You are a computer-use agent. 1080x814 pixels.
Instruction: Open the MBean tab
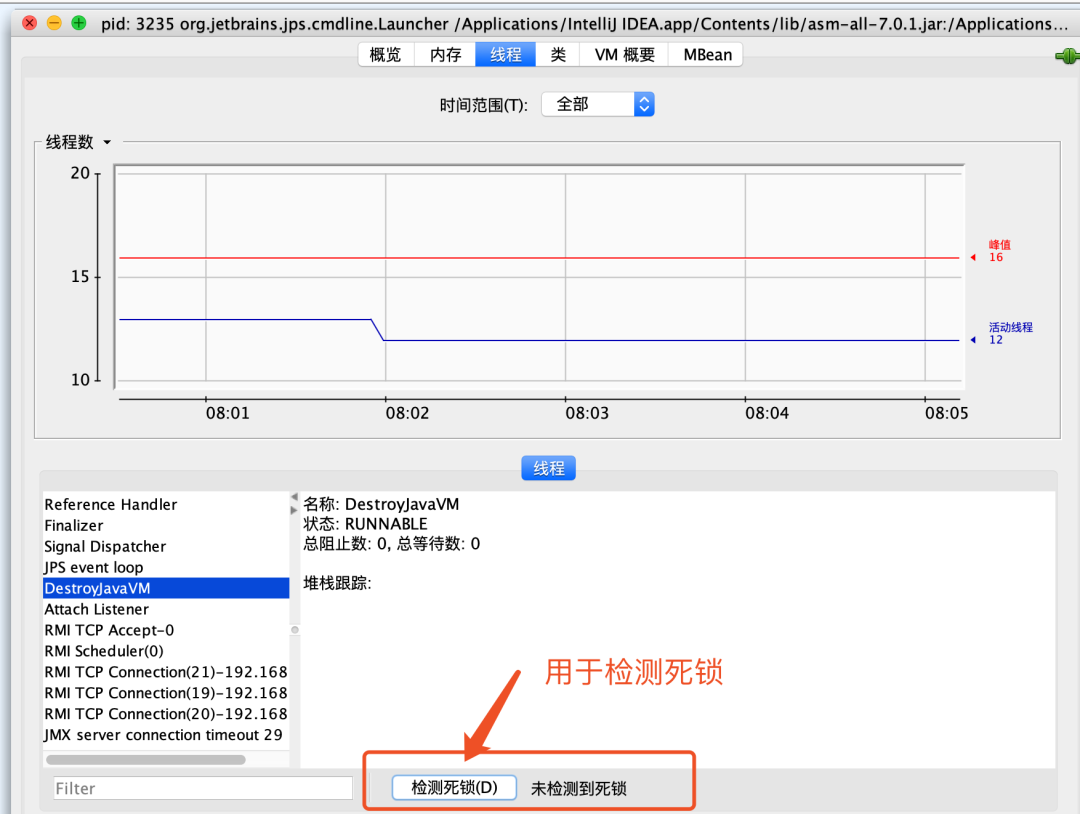coord(707,54)
